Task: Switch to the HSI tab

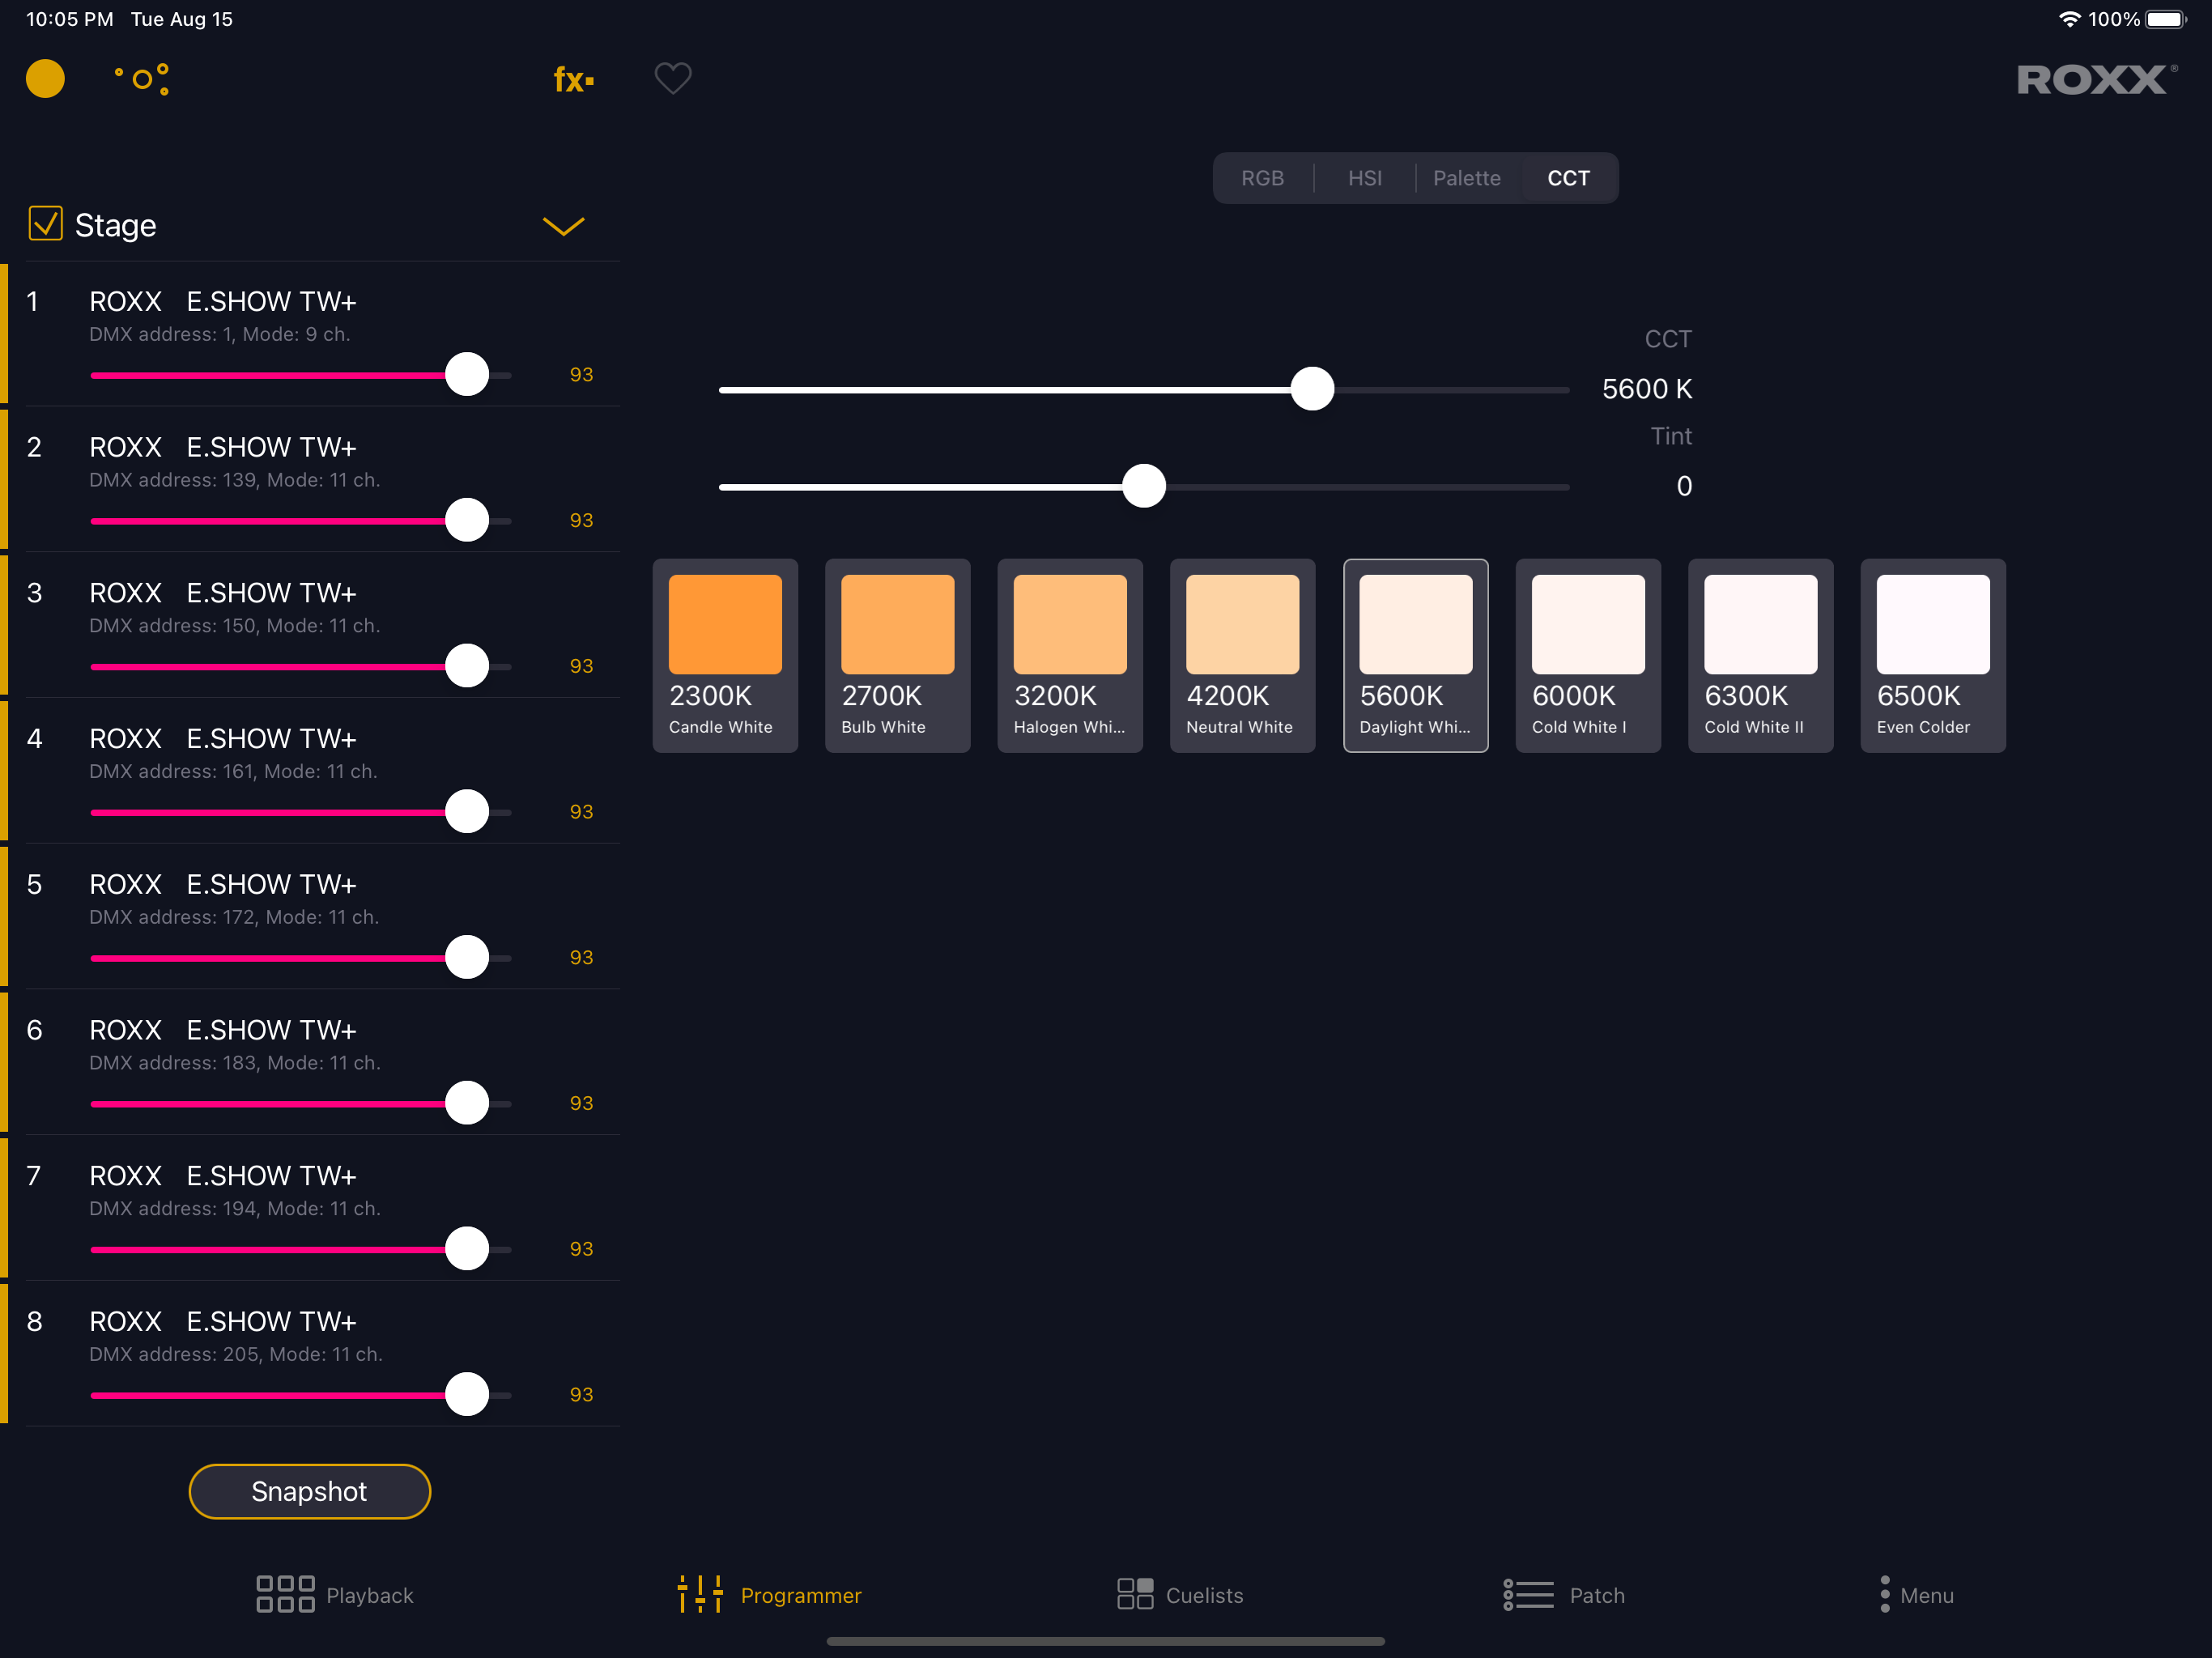Action: (x=1365, y=178)
